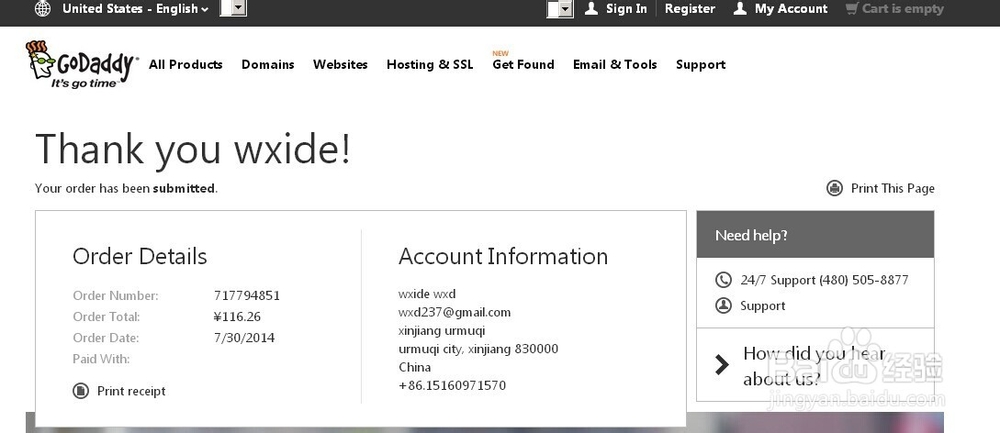Open the Email & Tools menu
Image resolution: width=1000 pixels, height=433 pixels.
pyautogui.click(x=615, y=64)
